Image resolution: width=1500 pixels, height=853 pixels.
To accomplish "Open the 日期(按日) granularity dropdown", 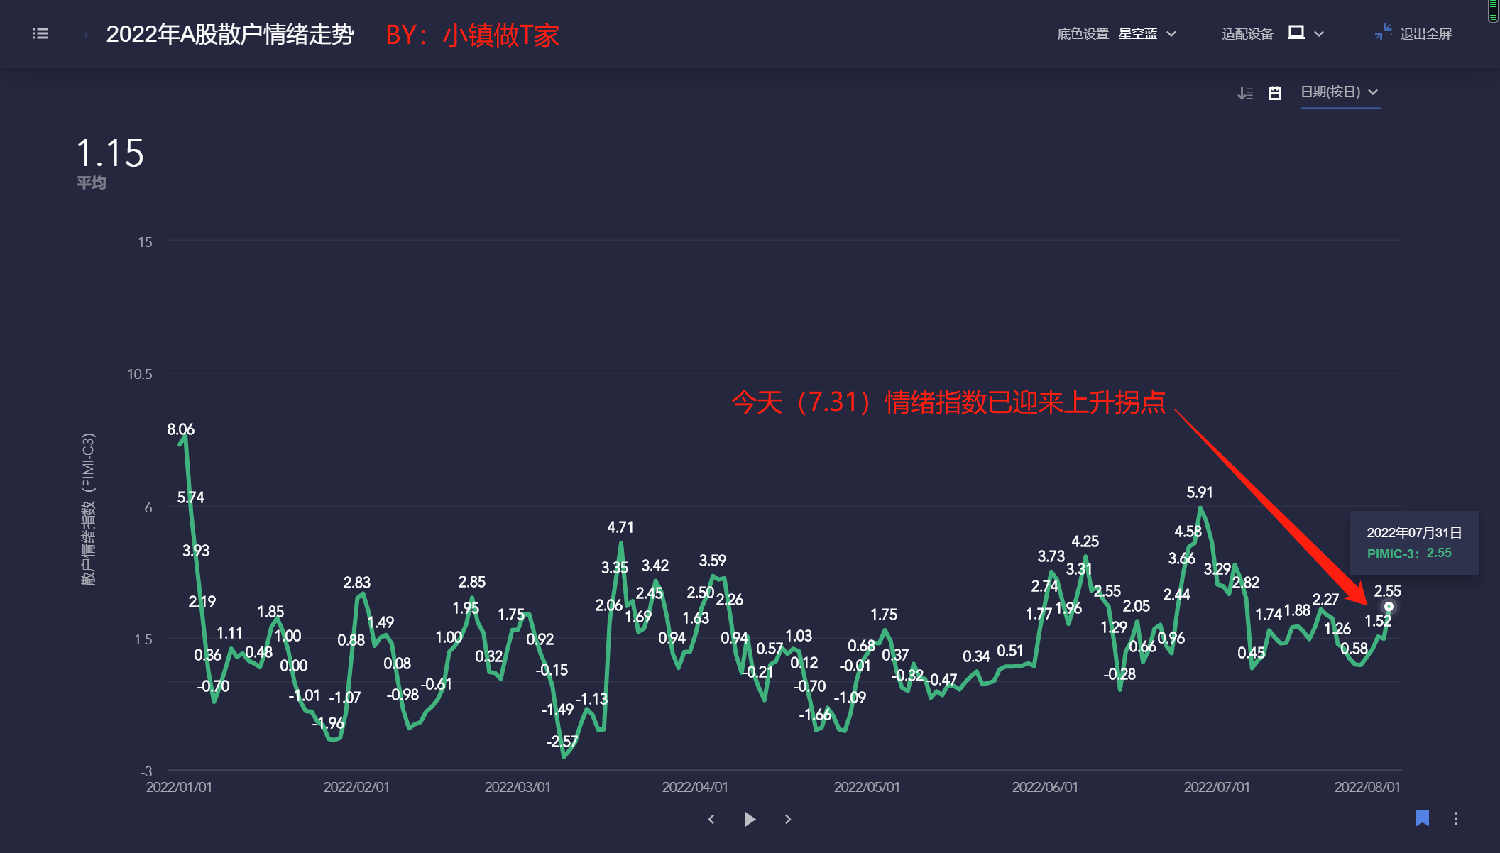I will coord(1339,92).
